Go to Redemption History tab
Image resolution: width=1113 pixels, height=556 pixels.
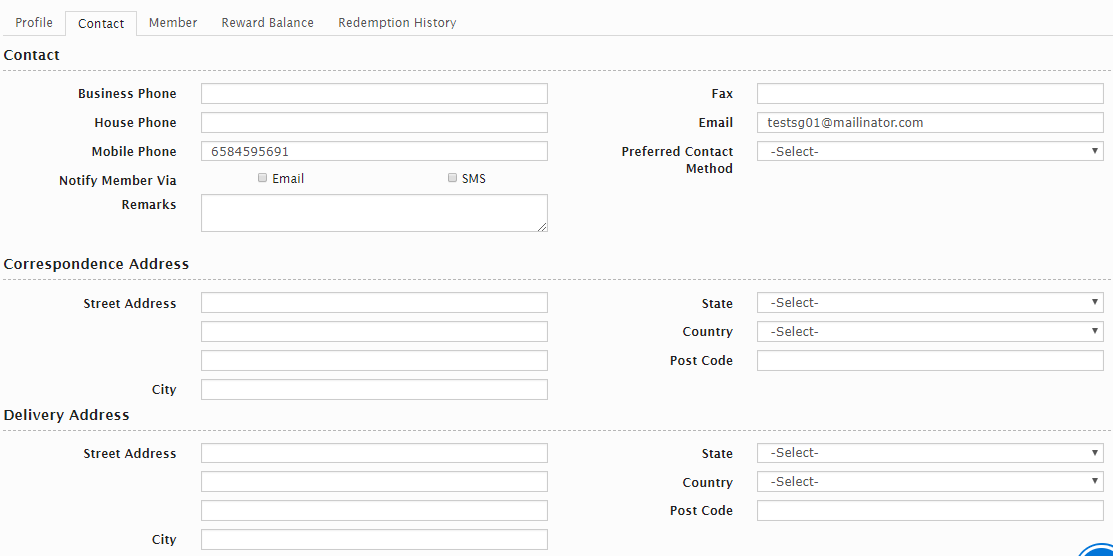point(397,22)
